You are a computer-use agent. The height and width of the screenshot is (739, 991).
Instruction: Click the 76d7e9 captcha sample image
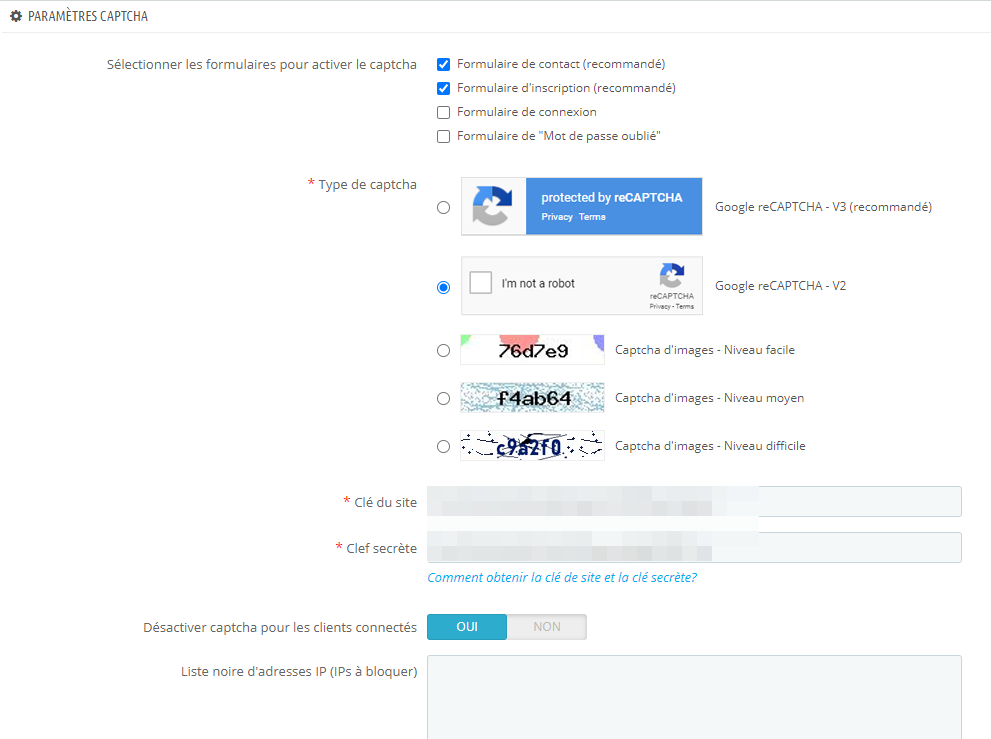coord(532,350)
